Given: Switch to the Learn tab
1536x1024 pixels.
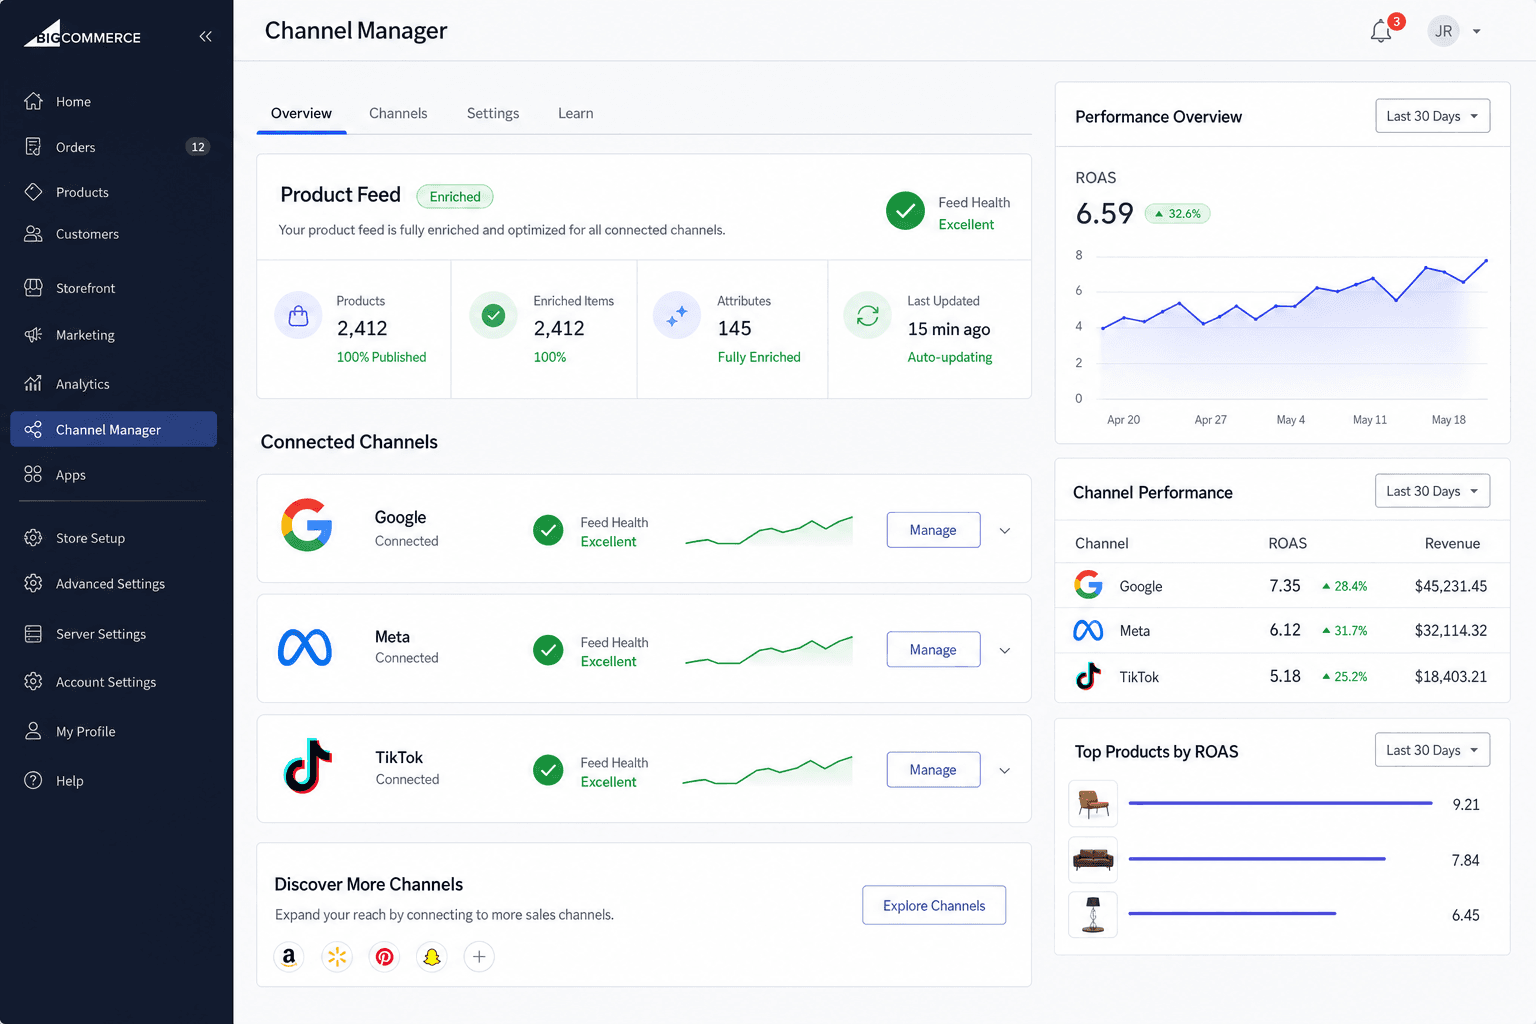Looking at the screenshot, I should pos(576,113).
